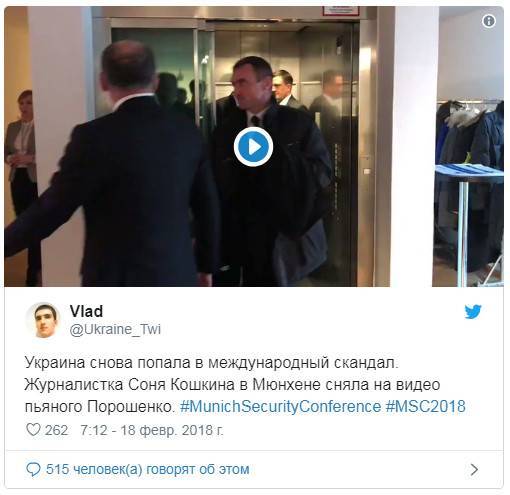The height and width of the screenshot is (495, 510).
Task: Open the tweet timestamp 7:12 - 18 февр. 2018
Action: pos(152,430)
